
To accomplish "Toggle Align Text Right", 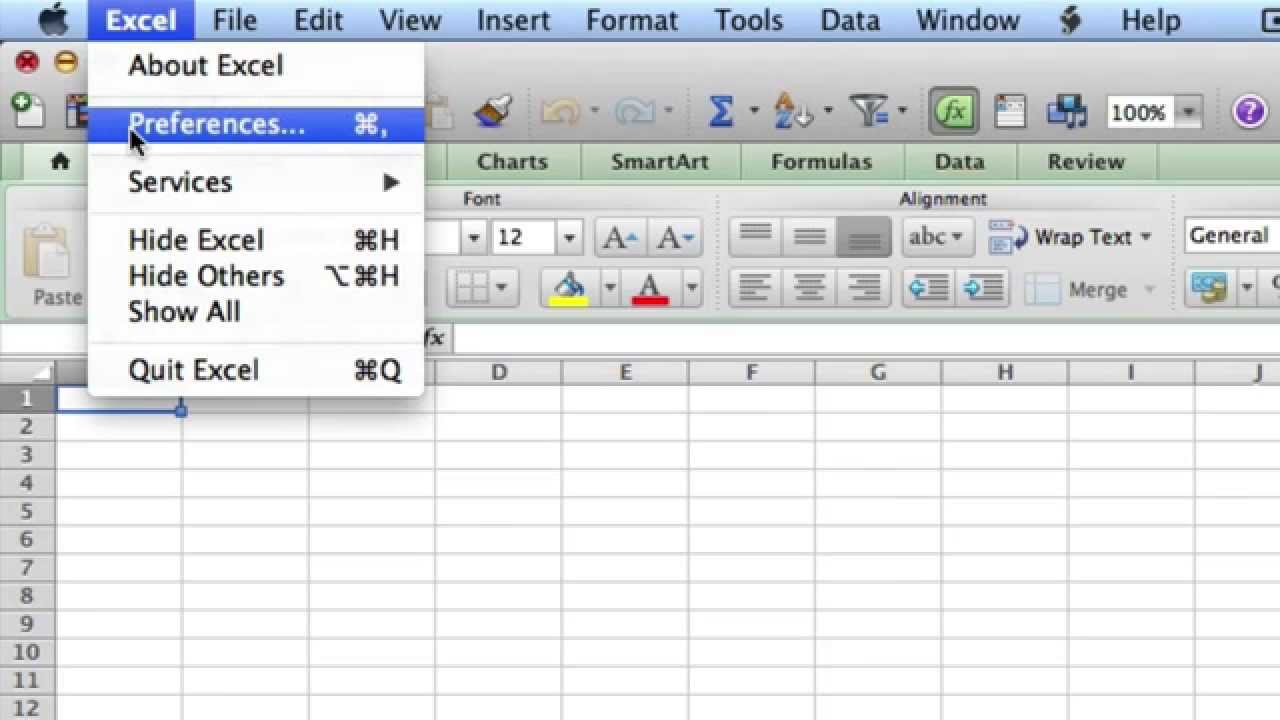I will pos(864,289).
